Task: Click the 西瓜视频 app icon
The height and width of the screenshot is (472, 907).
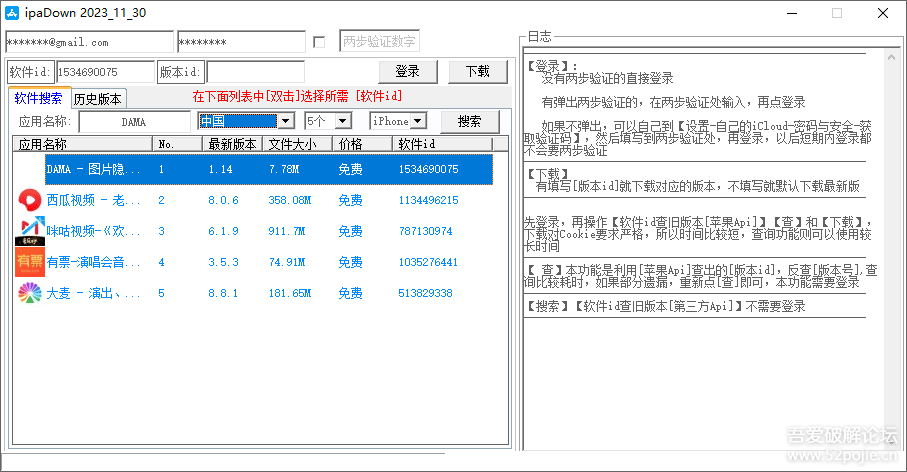Action: [29, 201]
